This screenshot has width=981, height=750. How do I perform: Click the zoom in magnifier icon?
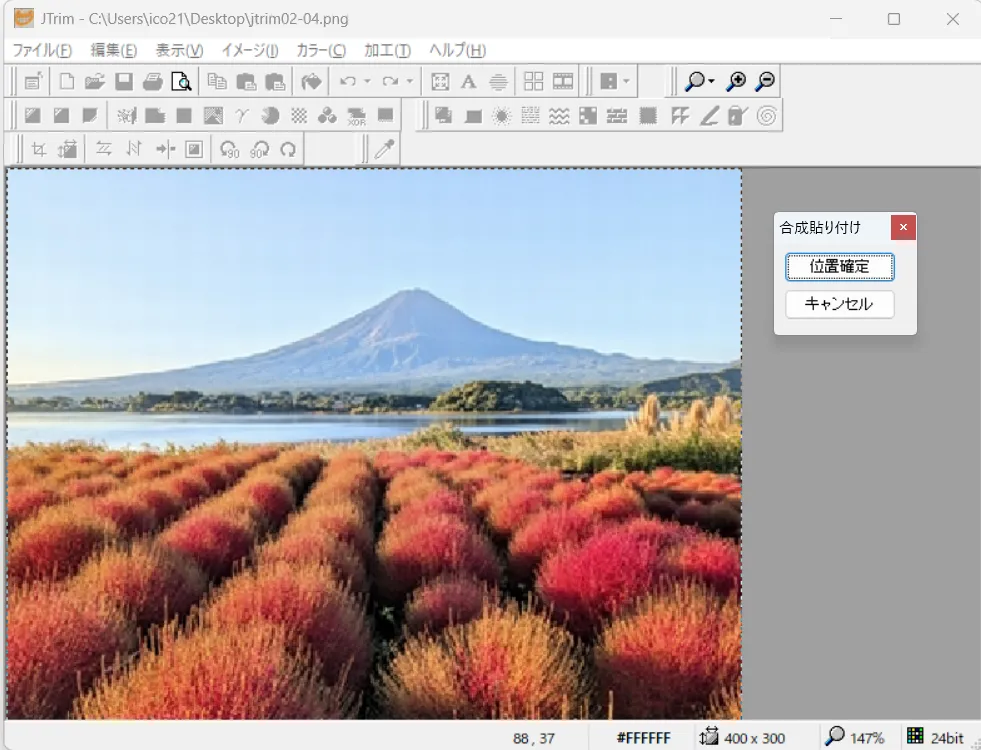pyautogui.click(x=736, y=82)
